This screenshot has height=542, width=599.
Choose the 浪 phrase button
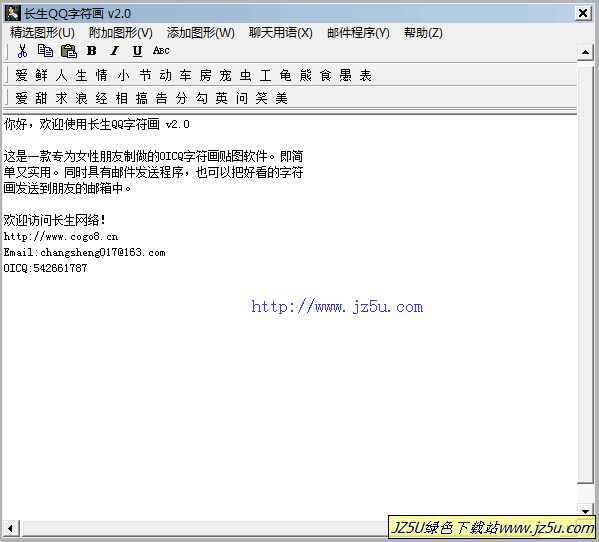pos(81,98)
